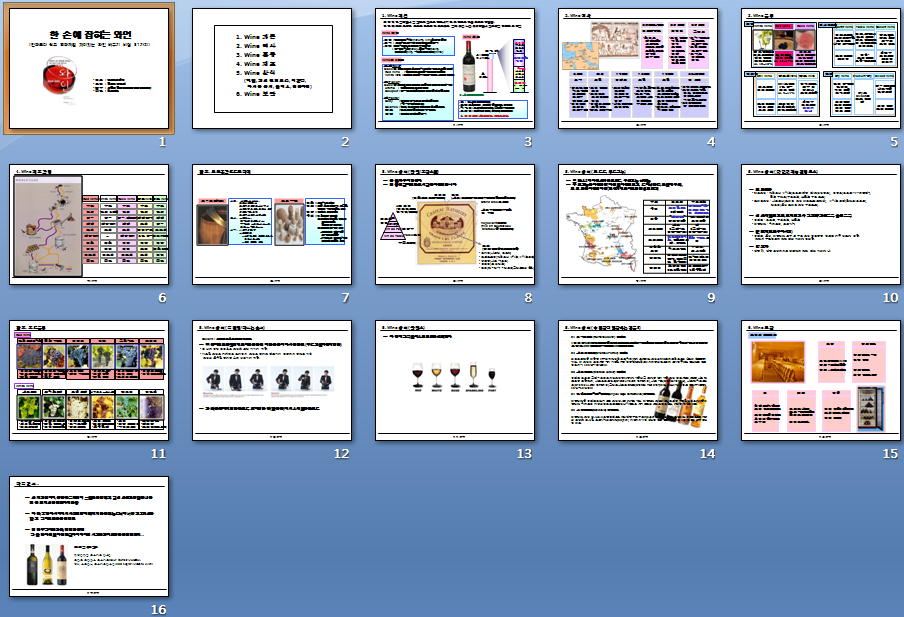Click slide 10 text-only thumbnail
Screen dimensions: 904x617
(x=821, y=224)
